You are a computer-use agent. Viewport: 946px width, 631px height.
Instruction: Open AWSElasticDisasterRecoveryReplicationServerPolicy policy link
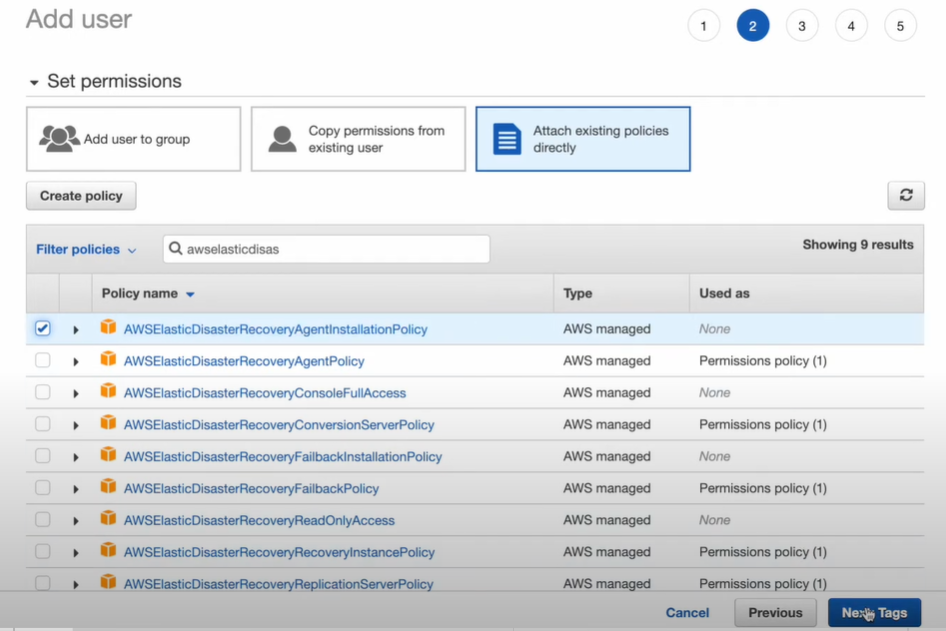click(279, 584)
